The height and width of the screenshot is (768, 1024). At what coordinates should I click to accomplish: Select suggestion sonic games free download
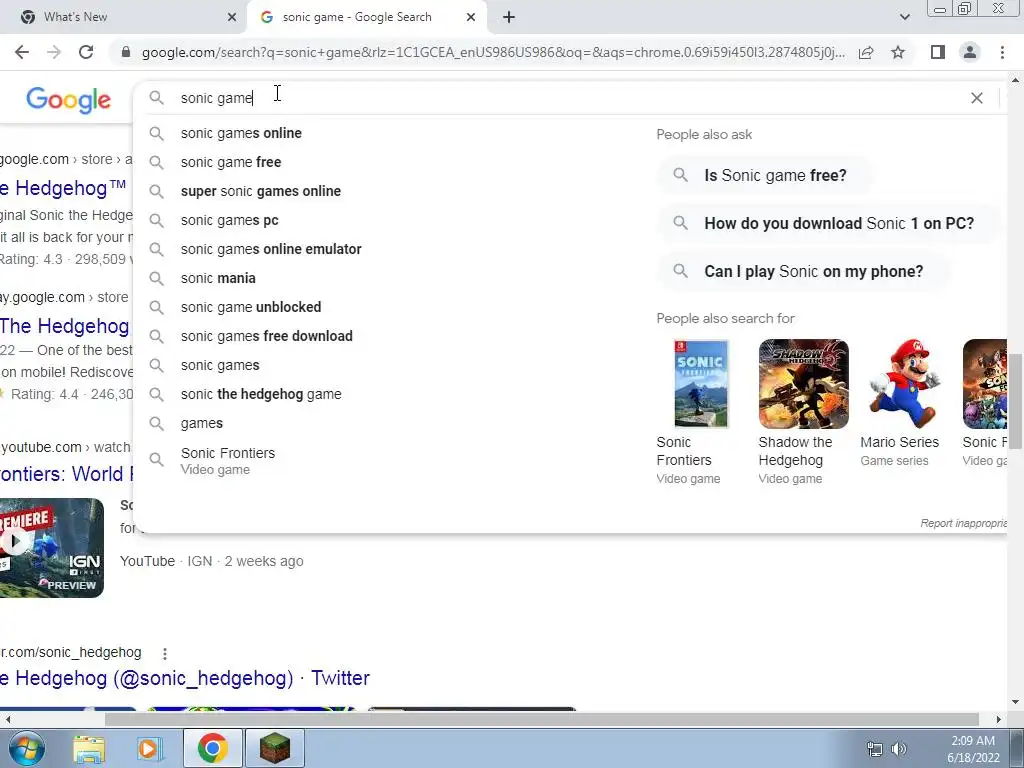point(266,336)
